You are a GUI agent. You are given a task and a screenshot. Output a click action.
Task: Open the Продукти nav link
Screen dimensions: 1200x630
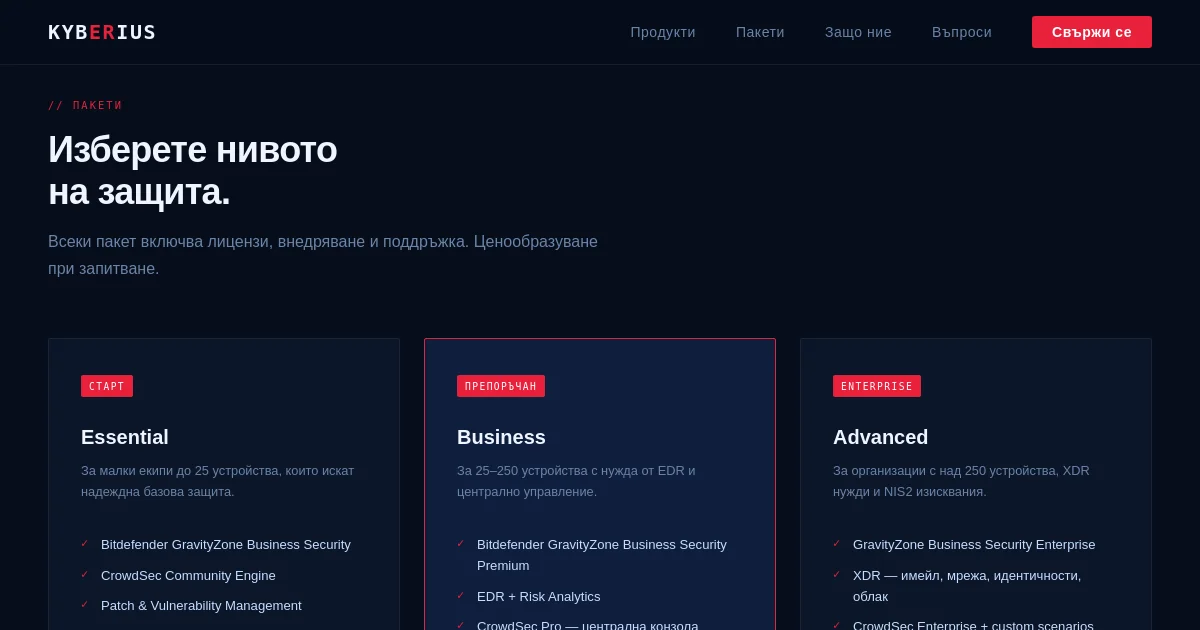(x=663, y=32)
